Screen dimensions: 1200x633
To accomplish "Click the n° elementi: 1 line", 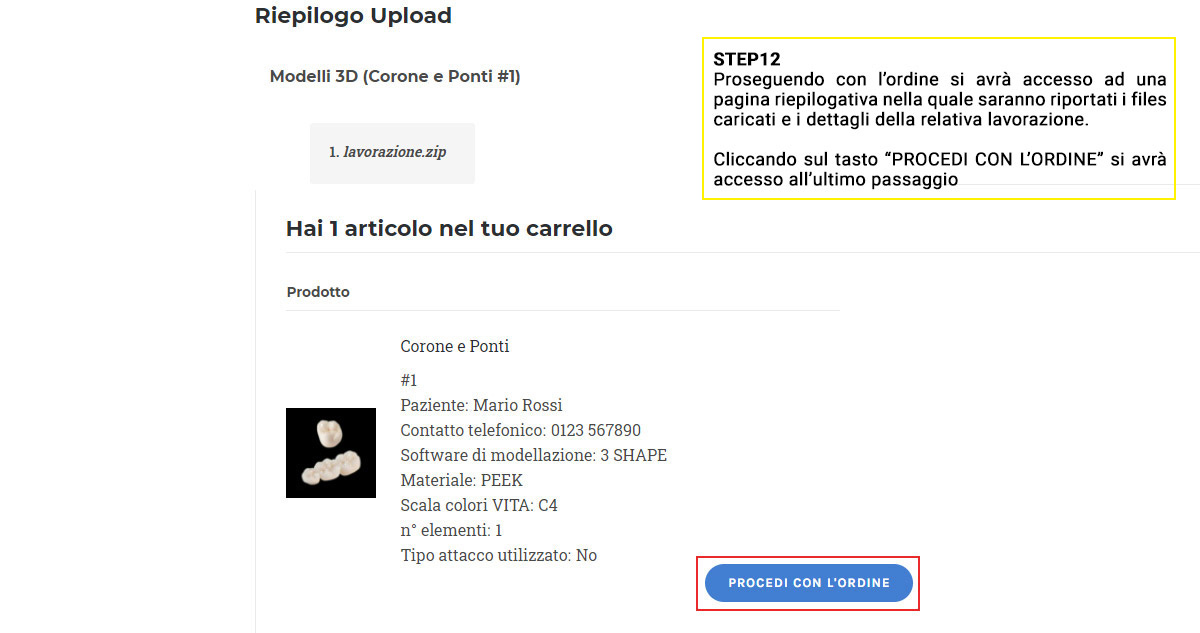I will [451, 530].
